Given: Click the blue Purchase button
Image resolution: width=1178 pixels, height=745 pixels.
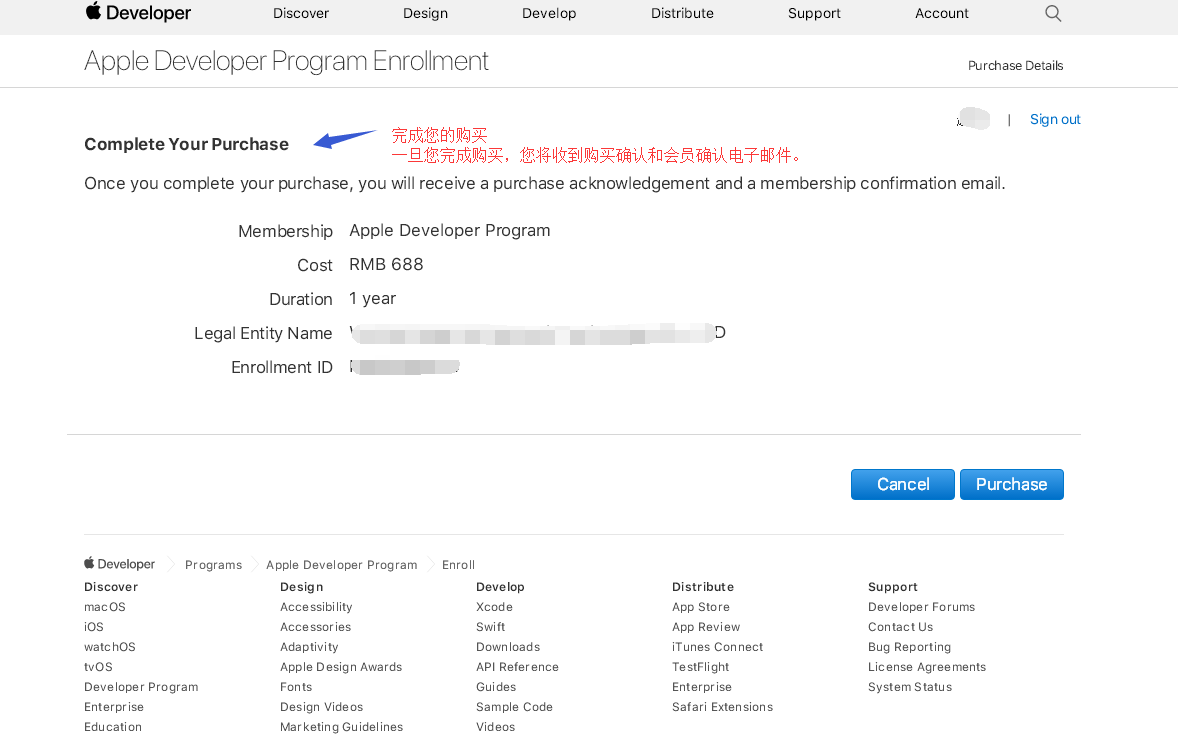Looking at the screenshot, I should pyautogui.click(x=1011, y=484).
